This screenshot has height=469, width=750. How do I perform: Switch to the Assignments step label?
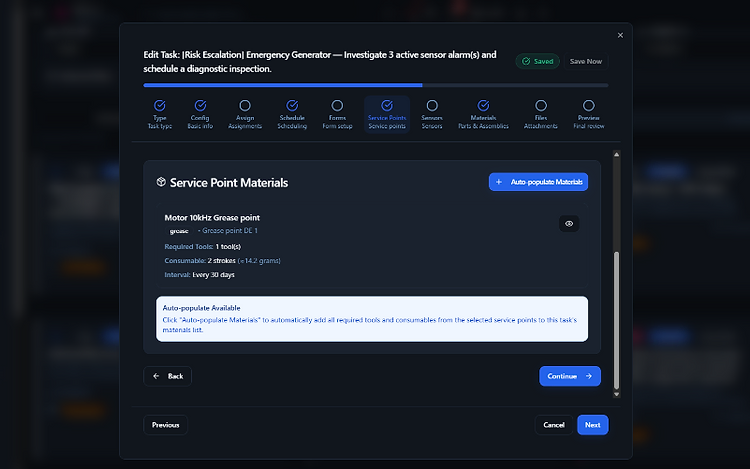click(245, 126)
